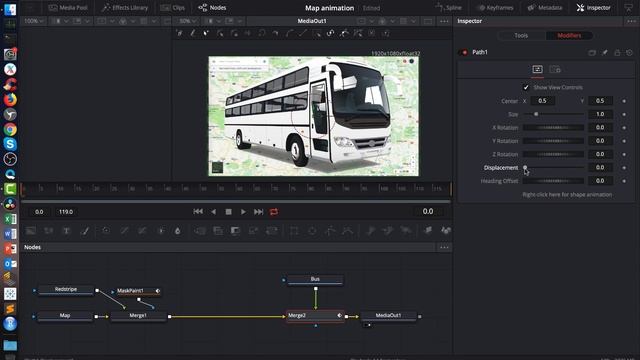Select the Modifiers tab in Inspector
The image size is (640, 360).
(569, 36)
